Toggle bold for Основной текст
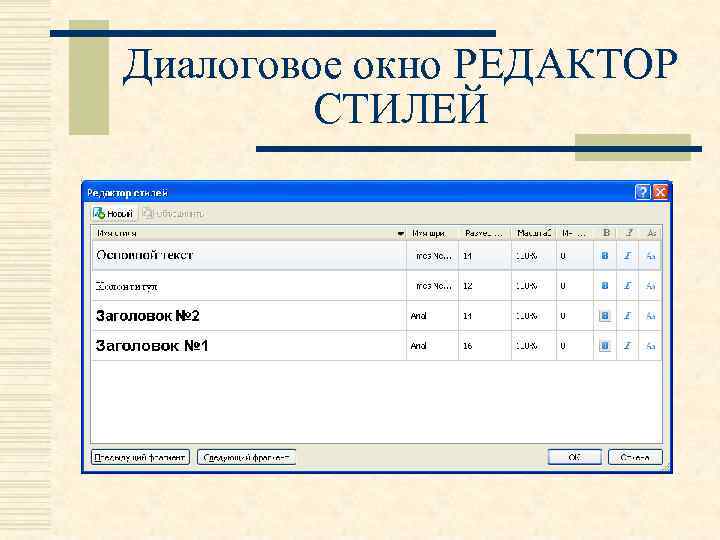Screen dimensions: 720x540 [x=605, y=256]
